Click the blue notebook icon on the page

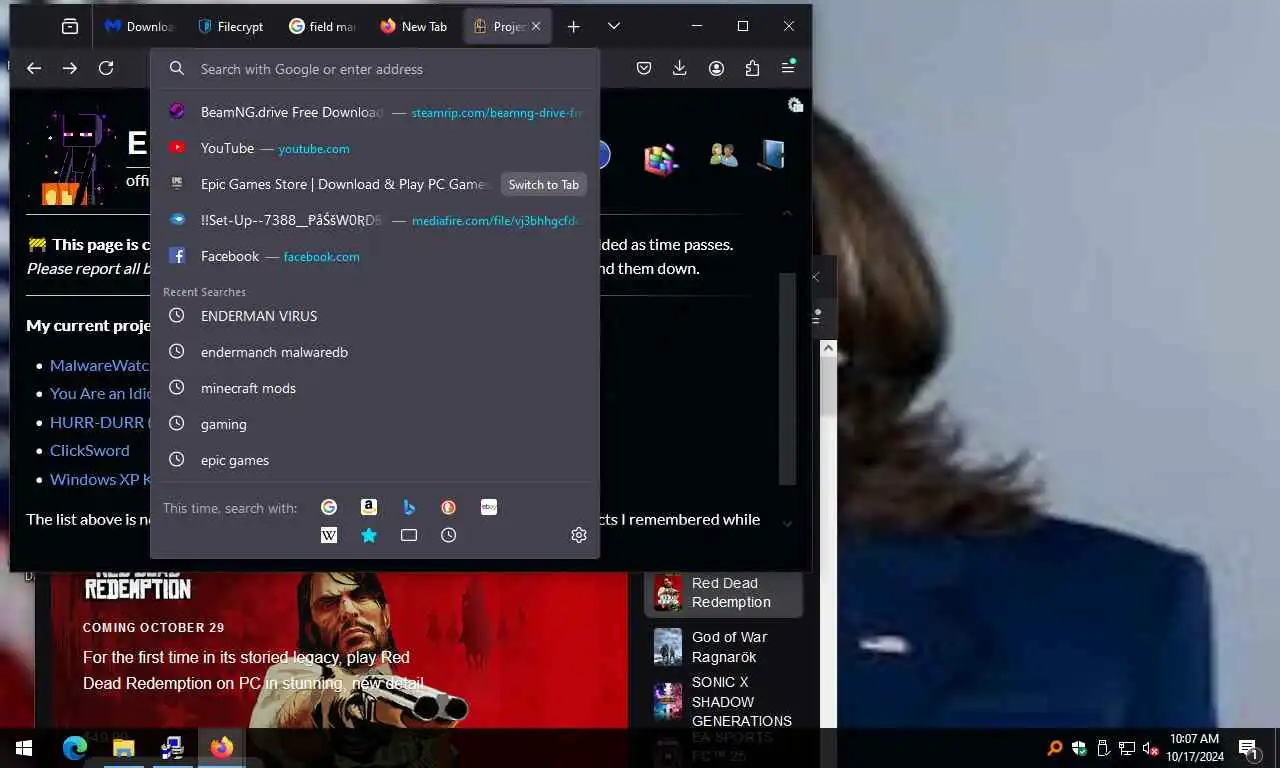click(771, 155)
